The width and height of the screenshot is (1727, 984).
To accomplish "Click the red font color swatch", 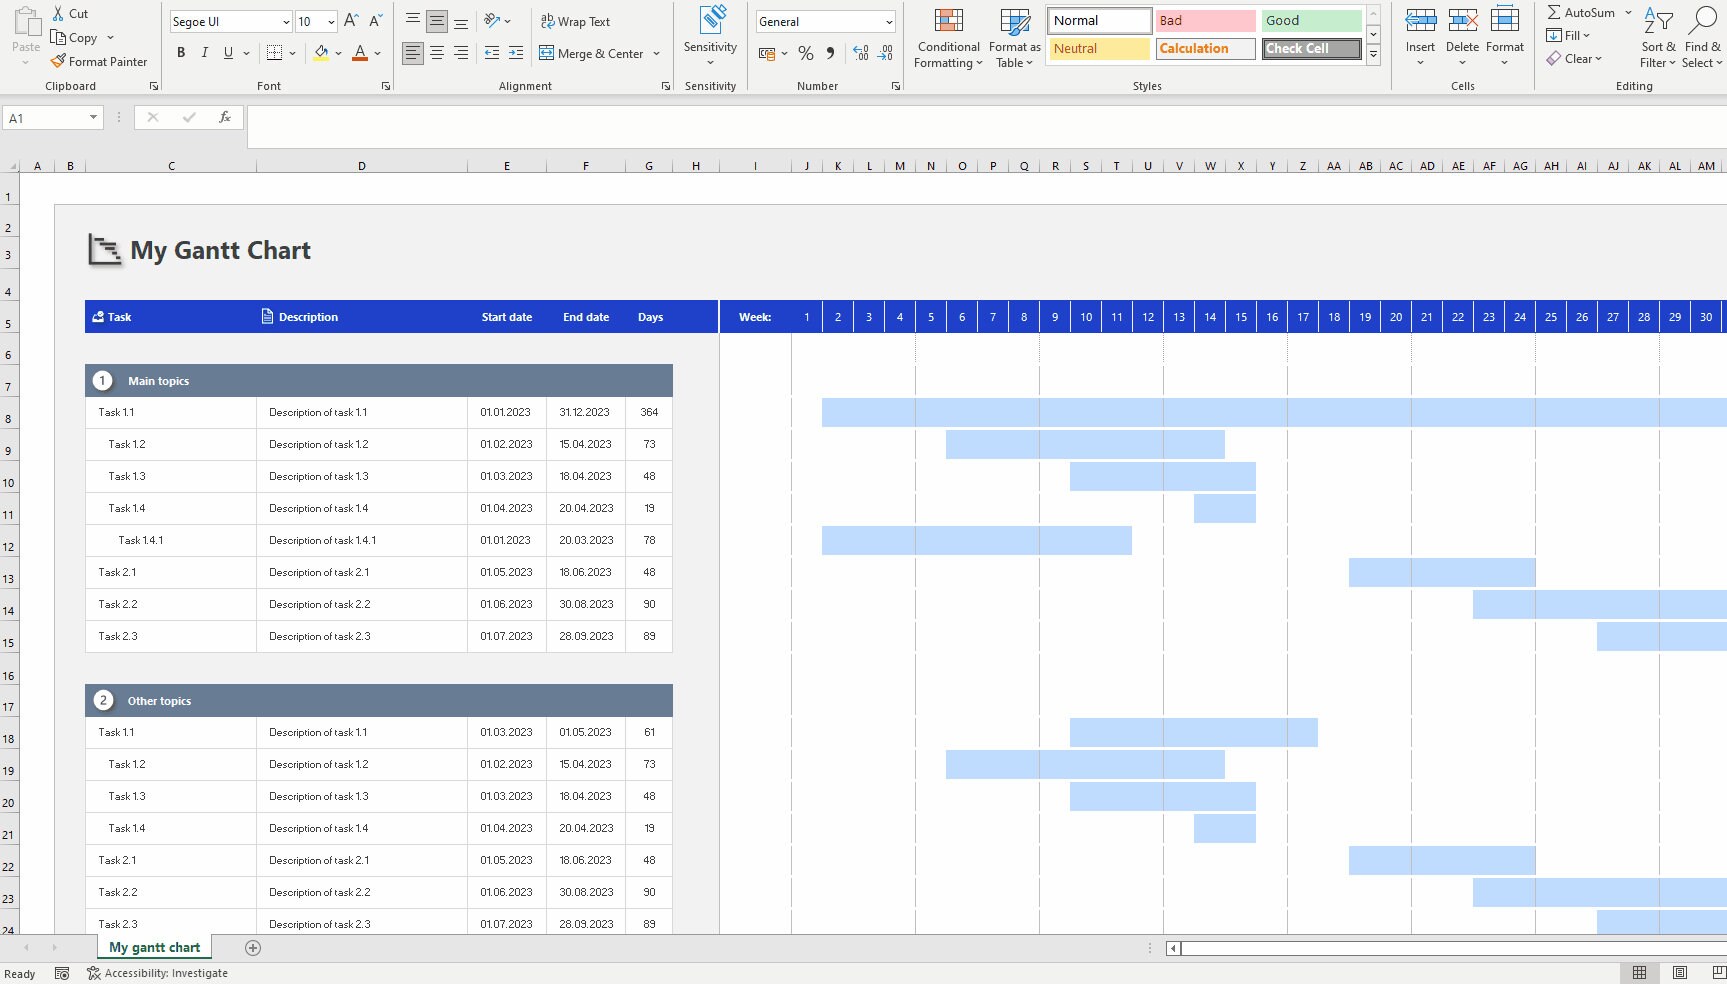I will pyautogui.click(x=359, y=60).
